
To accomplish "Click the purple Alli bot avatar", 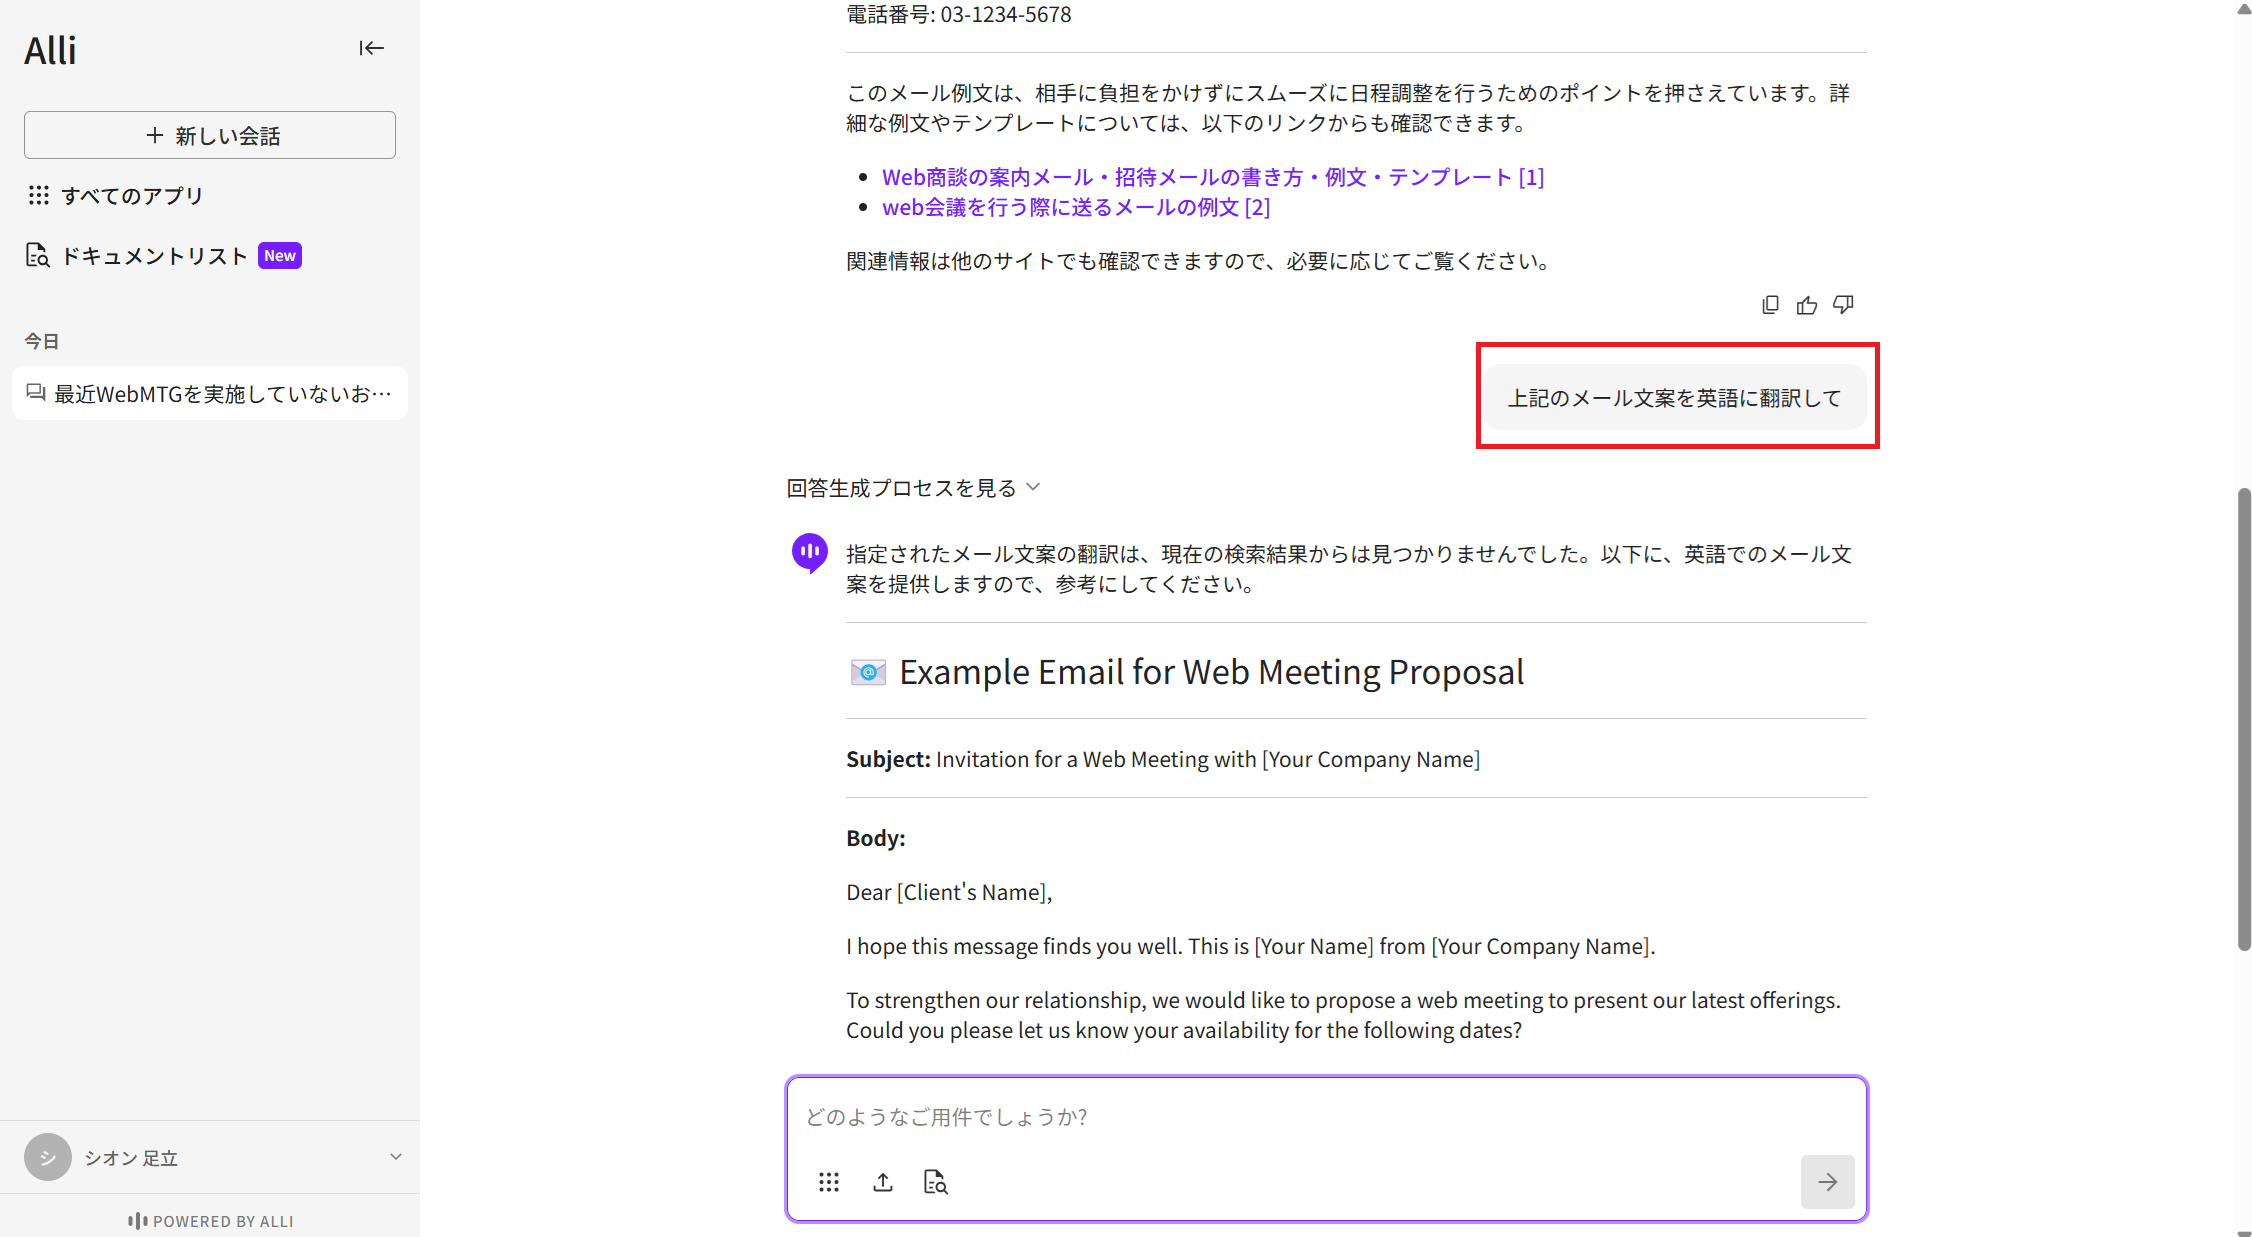I will (809, 552).
